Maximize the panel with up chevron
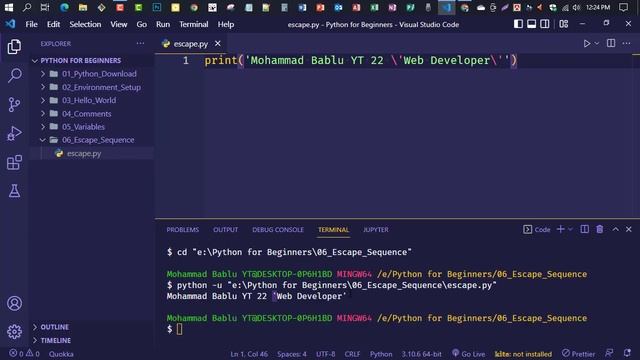The height and width of the screenshot is (360, 640). 616,229
